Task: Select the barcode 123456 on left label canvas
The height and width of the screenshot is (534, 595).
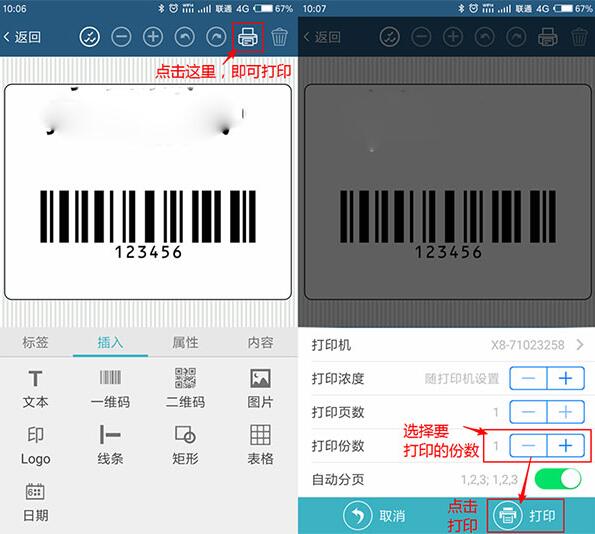Action: coord(148,225)
